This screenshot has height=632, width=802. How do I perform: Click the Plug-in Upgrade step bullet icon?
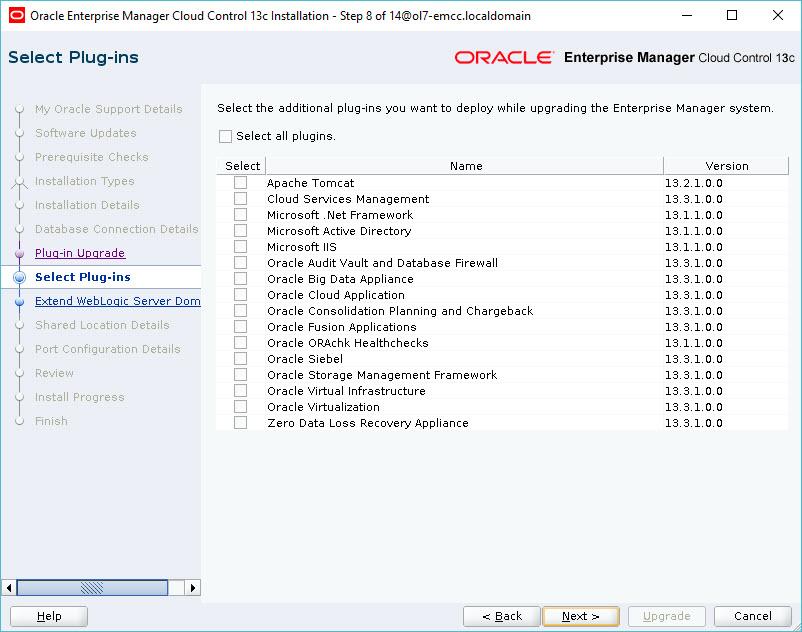(19, 253)
